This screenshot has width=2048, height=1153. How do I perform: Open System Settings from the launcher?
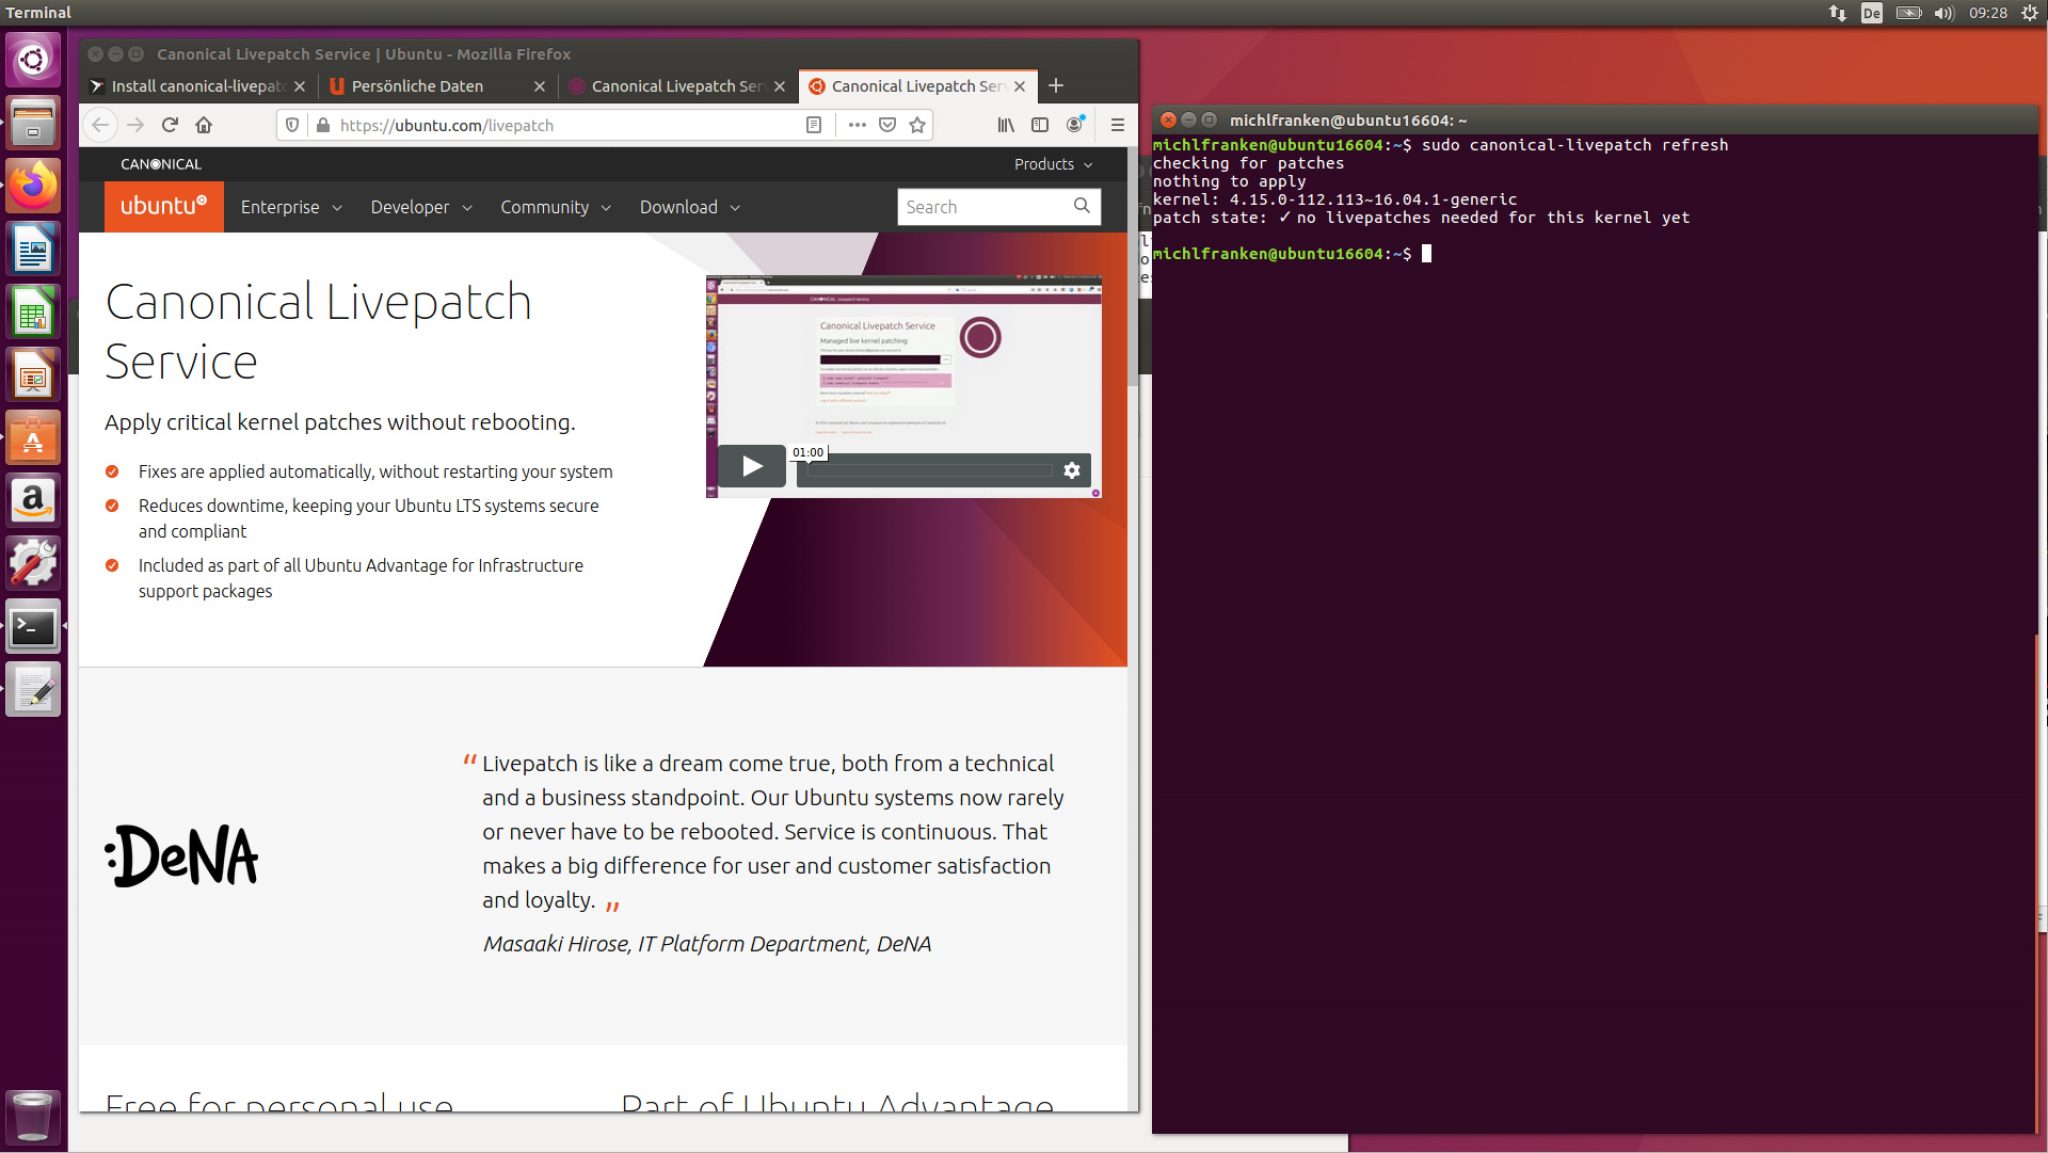33,563
